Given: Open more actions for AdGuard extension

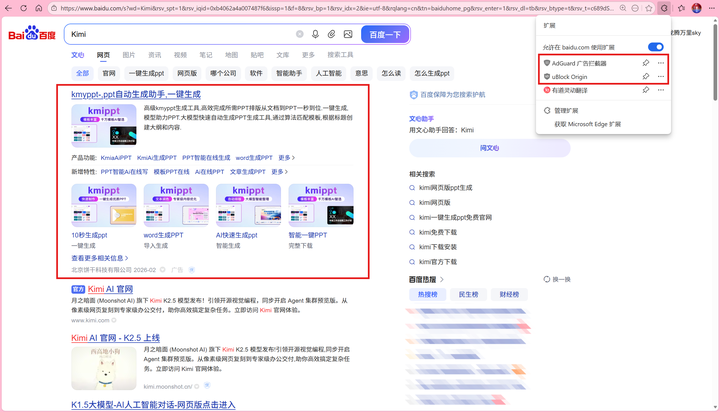Looking at the screenshot, I should coord(661,63).
